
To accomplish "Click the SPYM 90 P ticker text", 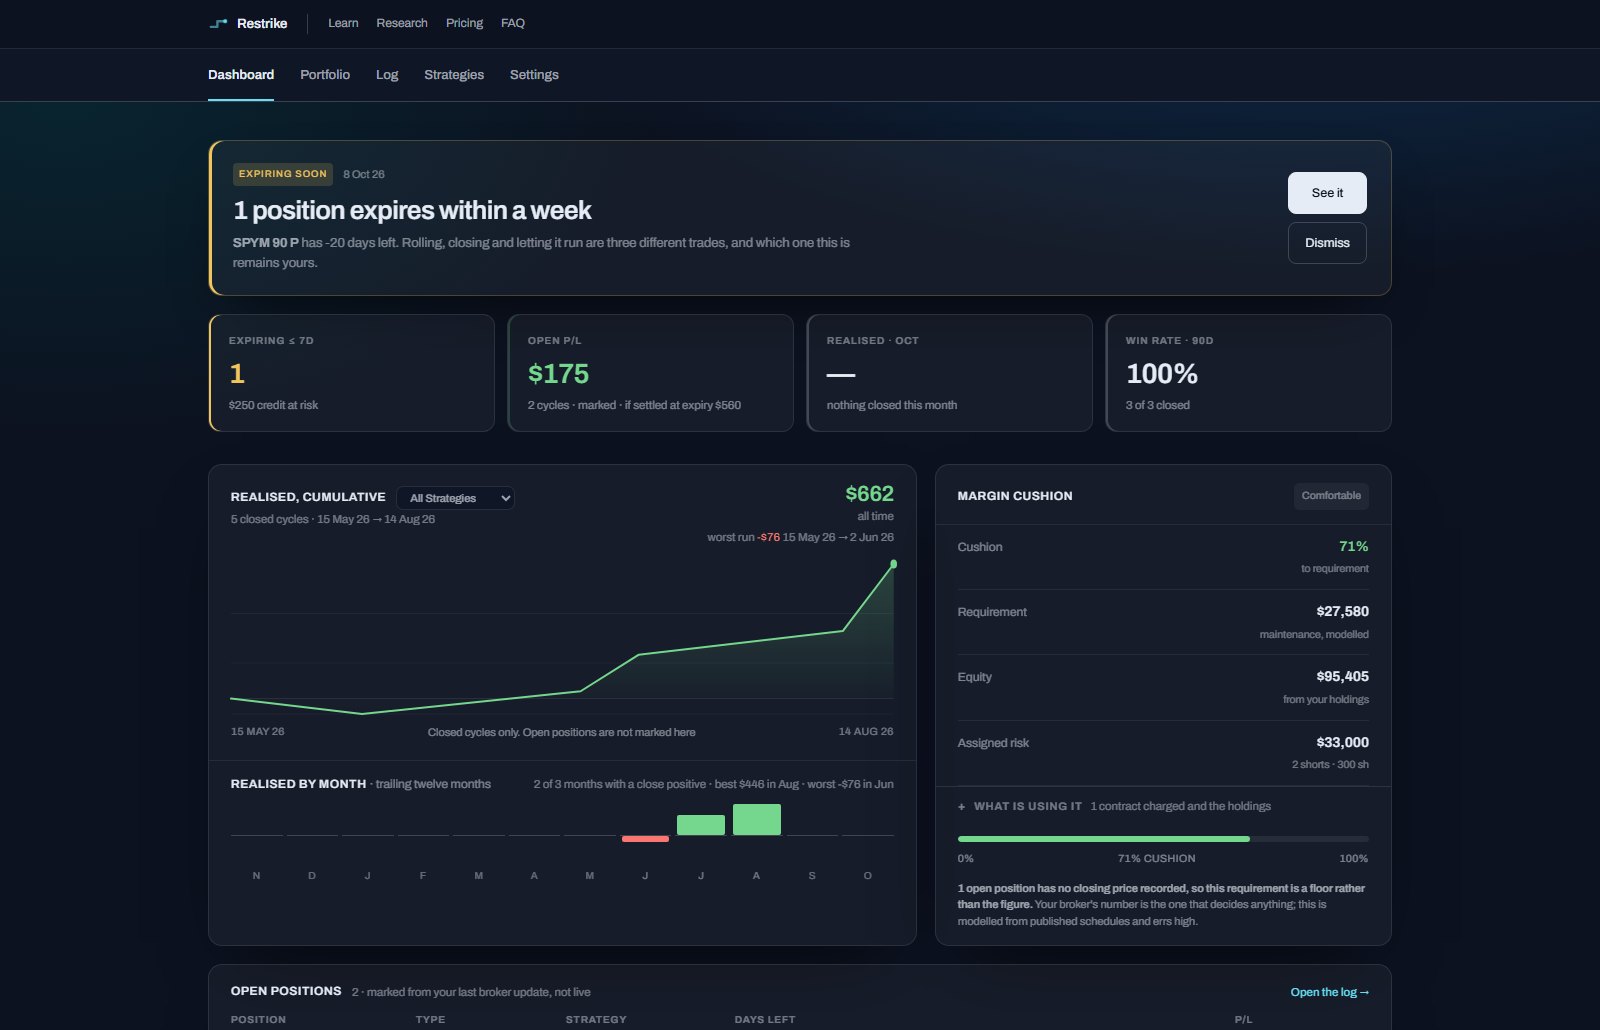I will tap(266, 243).
